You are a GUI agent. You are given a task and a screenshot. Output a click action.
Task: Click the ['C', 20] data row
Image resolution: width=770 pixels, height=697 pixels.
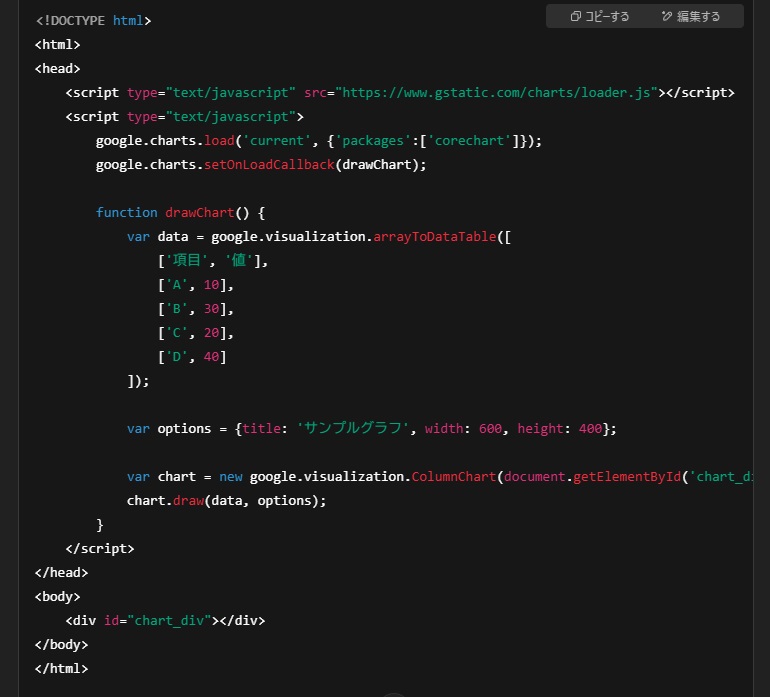coord(195,333)
